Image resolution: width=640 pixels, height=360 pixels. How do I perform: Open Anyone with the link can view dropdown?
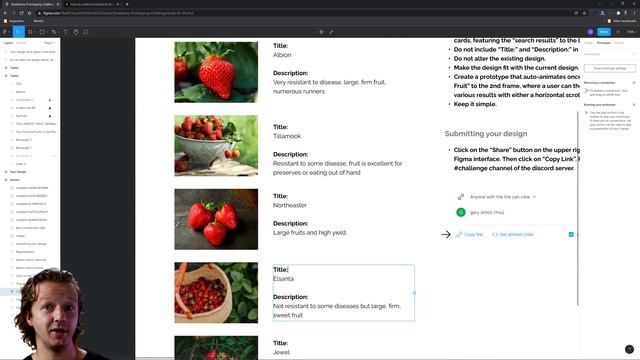(x=503, y=197)
